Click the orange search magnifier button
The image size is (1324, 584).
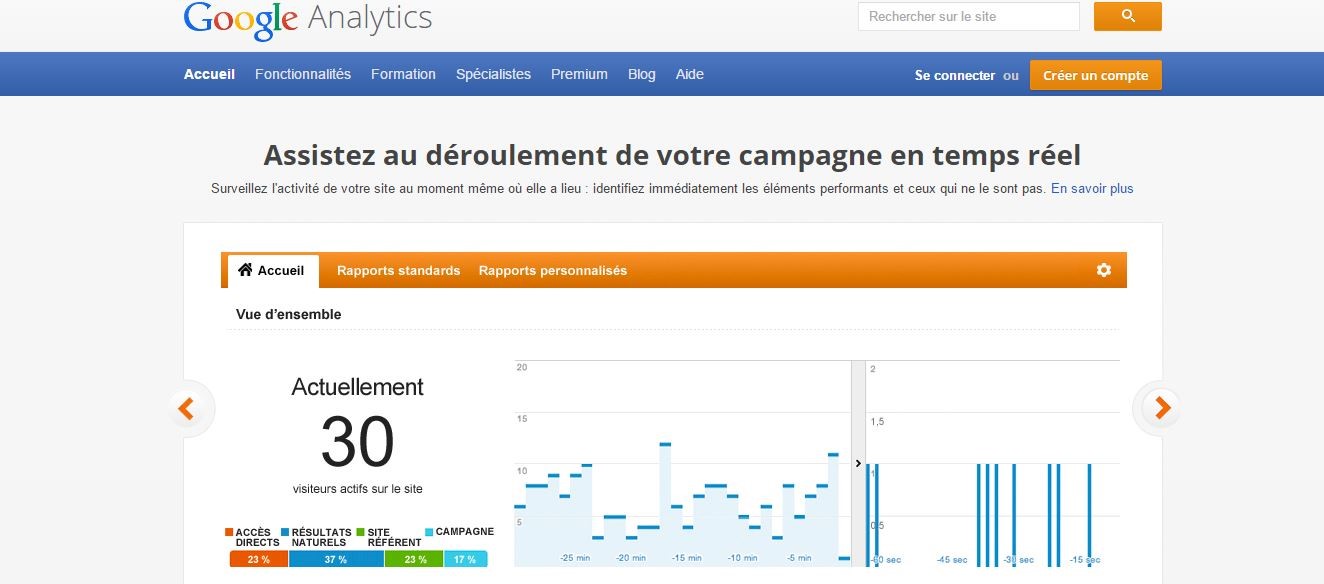[x=1127, y=16]
